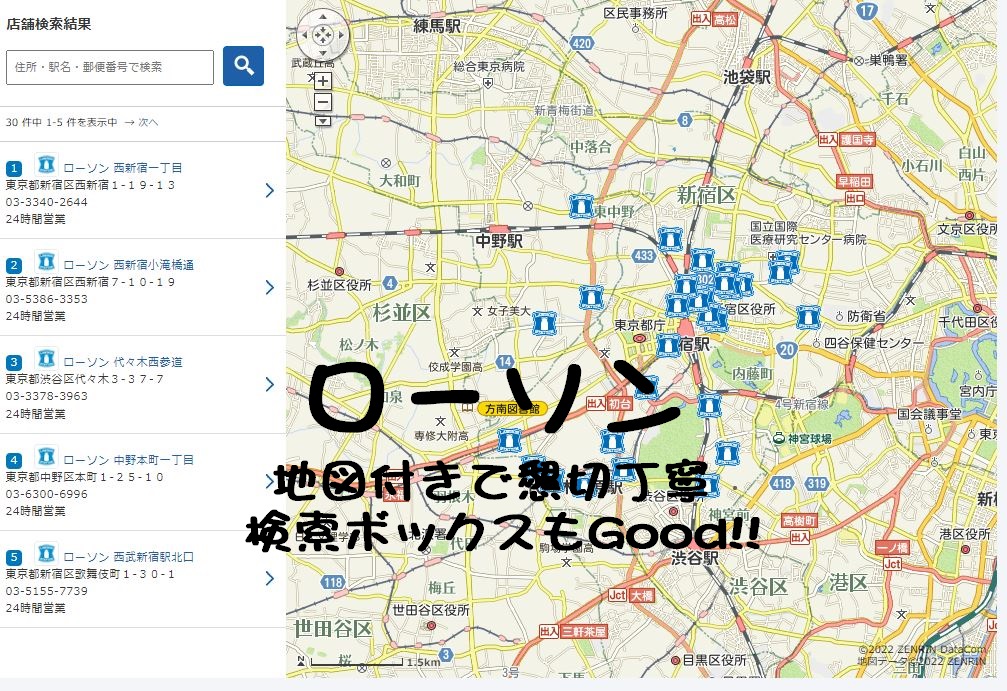This screenshot has height=691, width=1007.
Task: Select result number badge 5
Action: [x=13, y=557]
